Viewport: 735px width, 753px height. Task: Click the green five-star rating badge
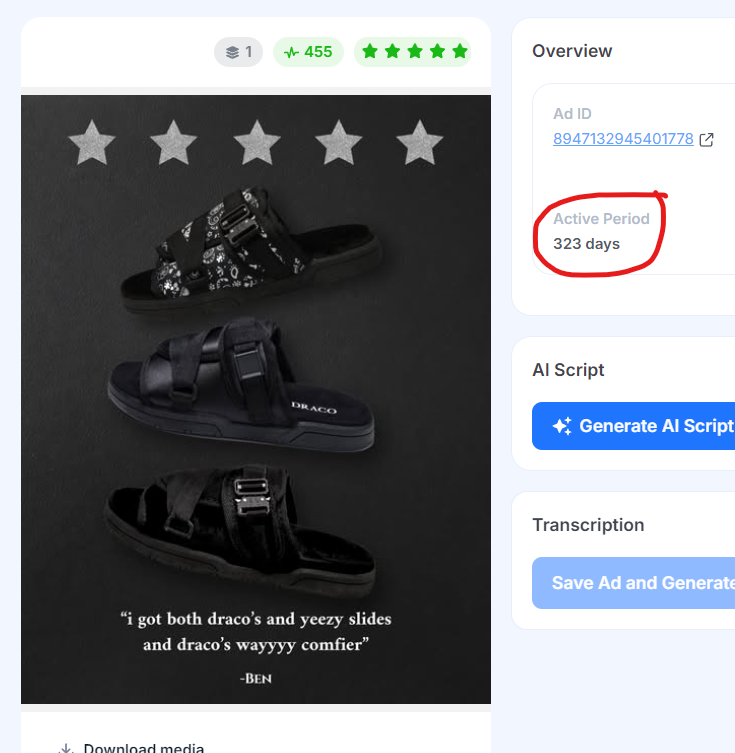pos(413,52)
